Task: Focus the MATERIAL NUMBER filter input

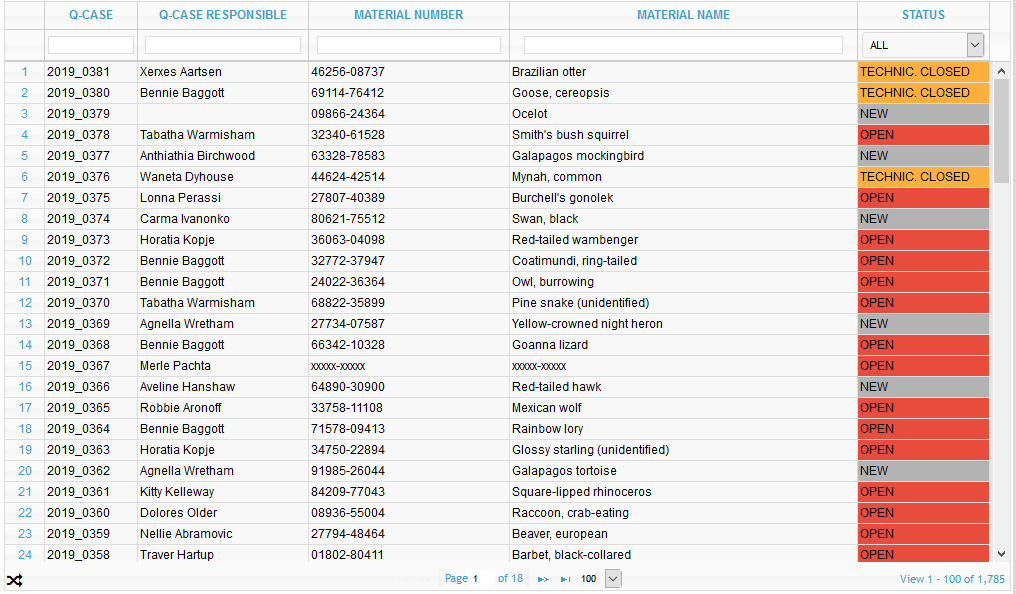Action: [409, 45]
